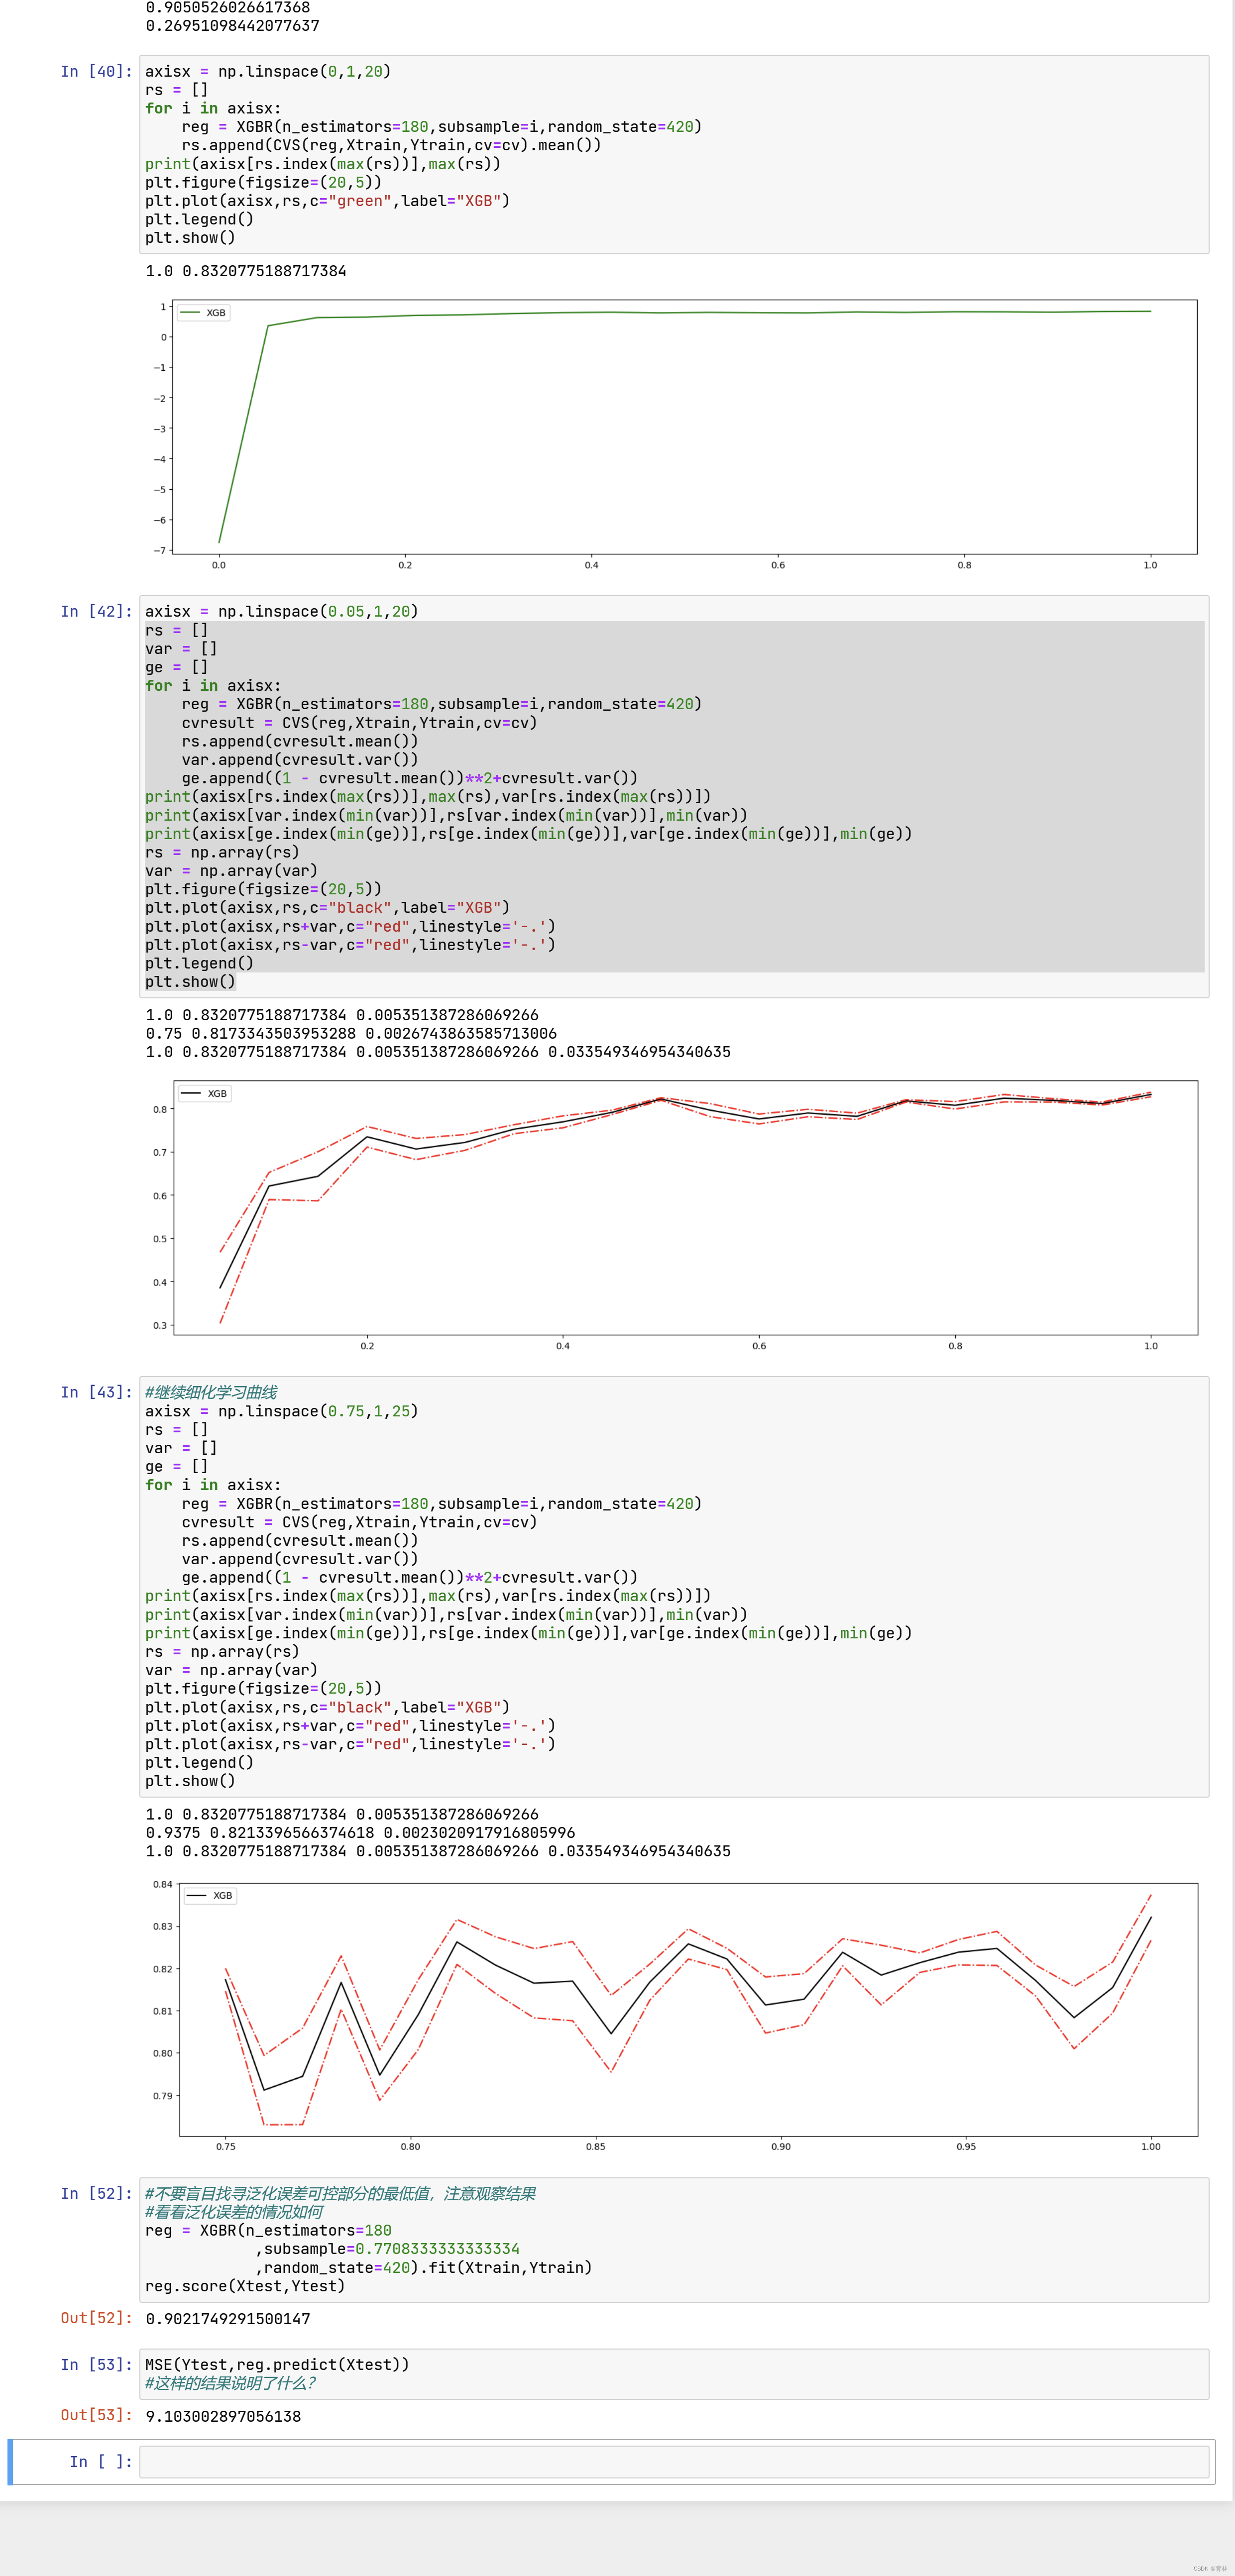
Task: Click the line 'axisx = np.linspace(0,1,20)'
Action: coord(268,71)
